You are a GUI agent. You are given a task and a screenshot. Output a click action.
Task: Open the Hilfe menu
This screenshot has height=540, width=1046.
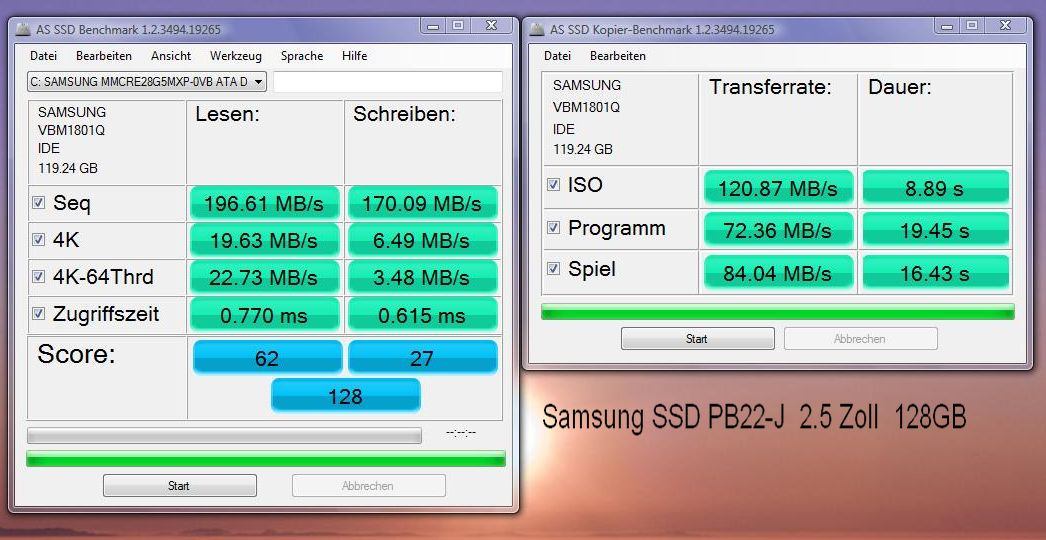click(x=354, y=56)
